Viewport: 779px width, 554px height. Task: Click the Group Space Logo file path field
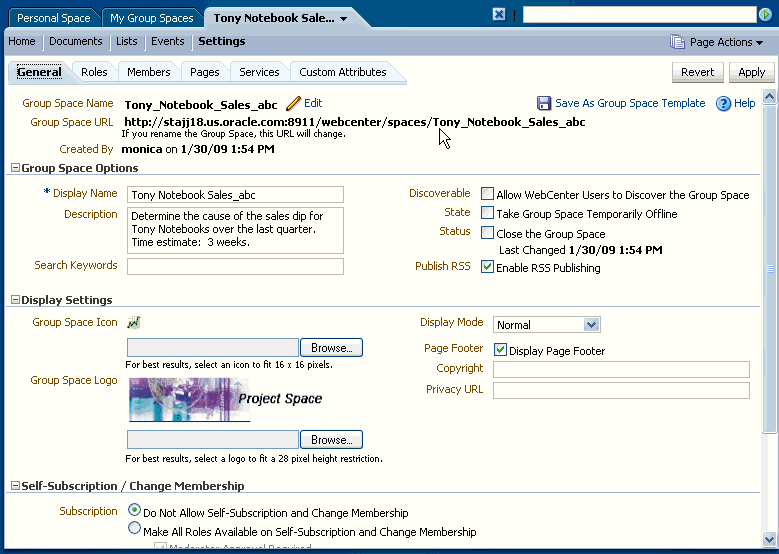pyautogui.click(x=213, y=440)
